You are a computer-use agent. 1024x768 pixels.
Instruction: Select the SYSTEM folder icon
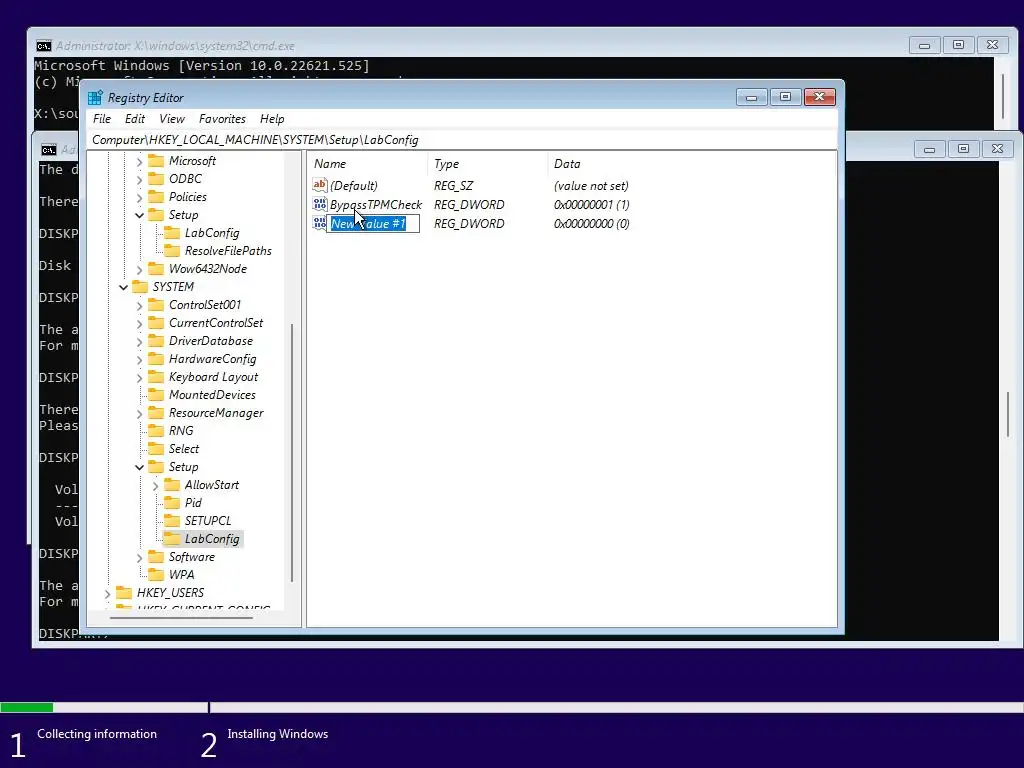(x=140, y=287)
